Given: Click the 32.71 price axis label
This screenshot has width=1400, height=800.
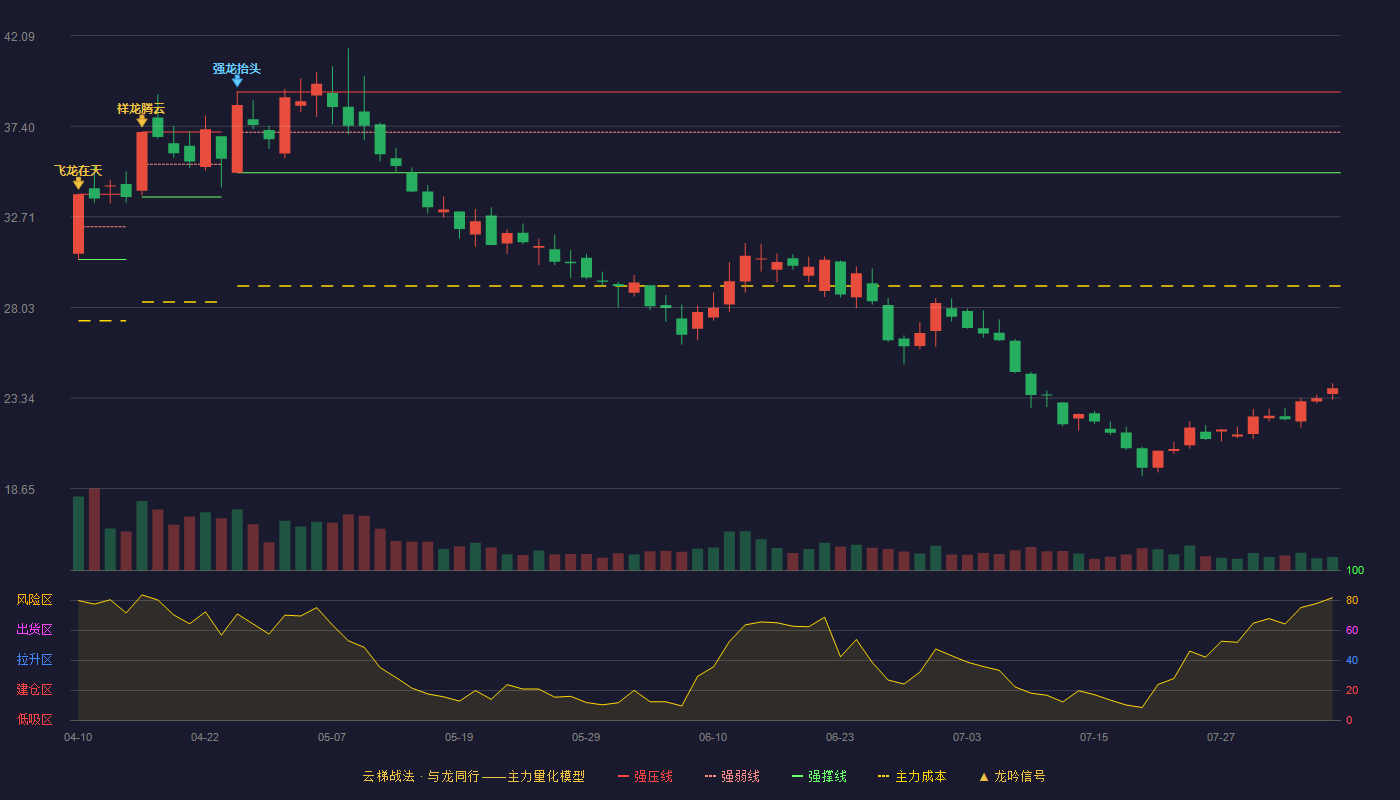Looking at the screenshot, I should [19, 217].
